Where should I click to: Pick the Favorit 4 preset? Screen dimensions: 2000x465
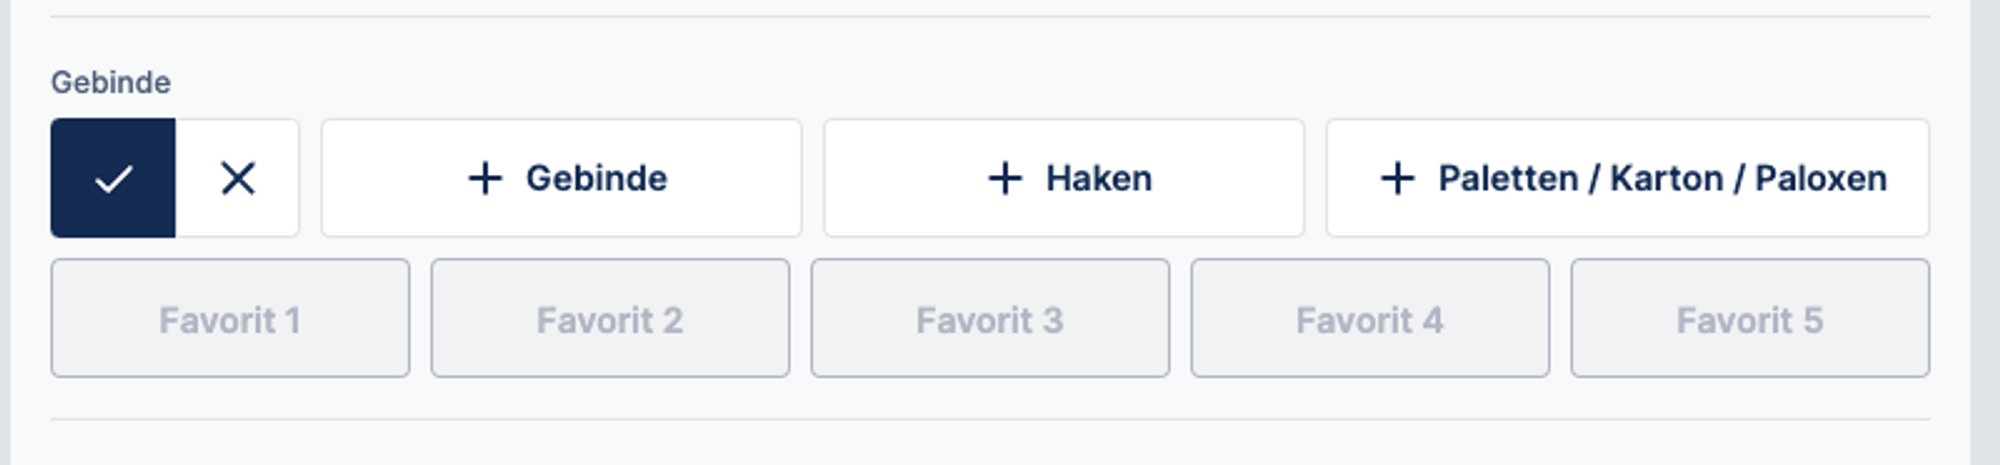(x=1370, y=319)
